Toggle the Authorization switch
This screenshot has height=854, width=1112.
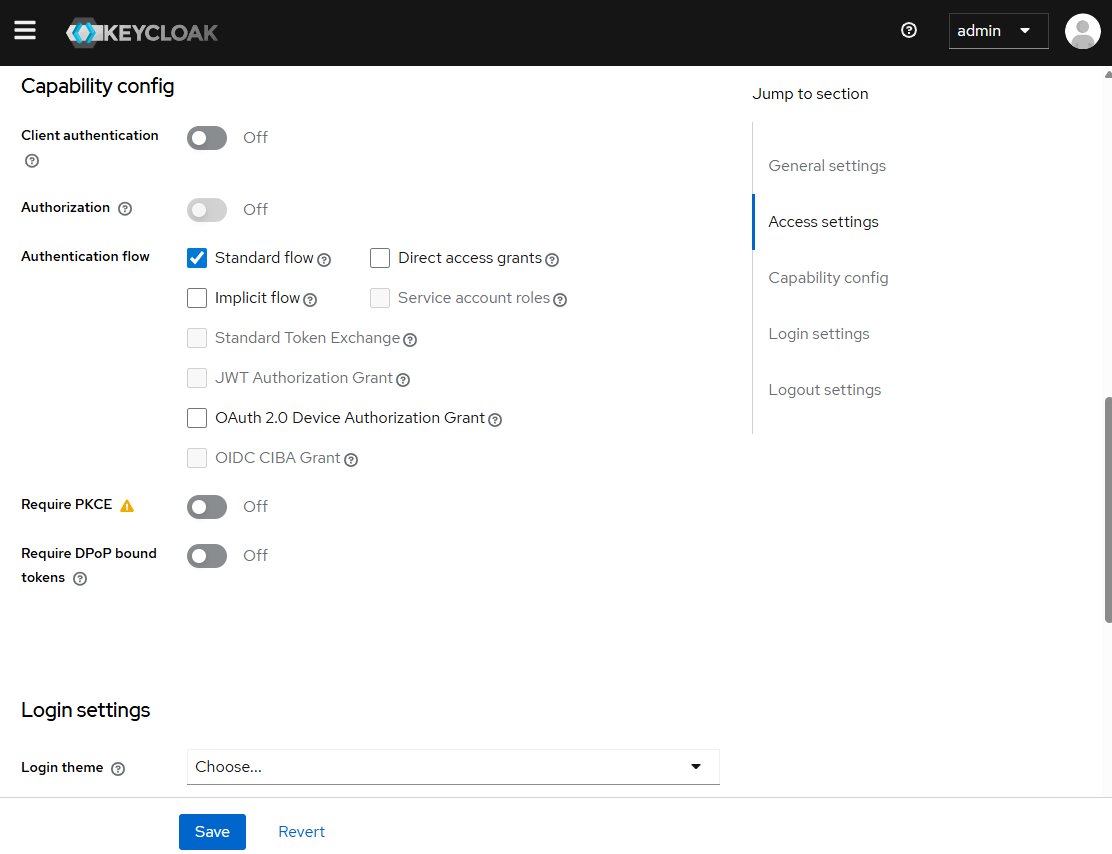[x=207, y=210]
